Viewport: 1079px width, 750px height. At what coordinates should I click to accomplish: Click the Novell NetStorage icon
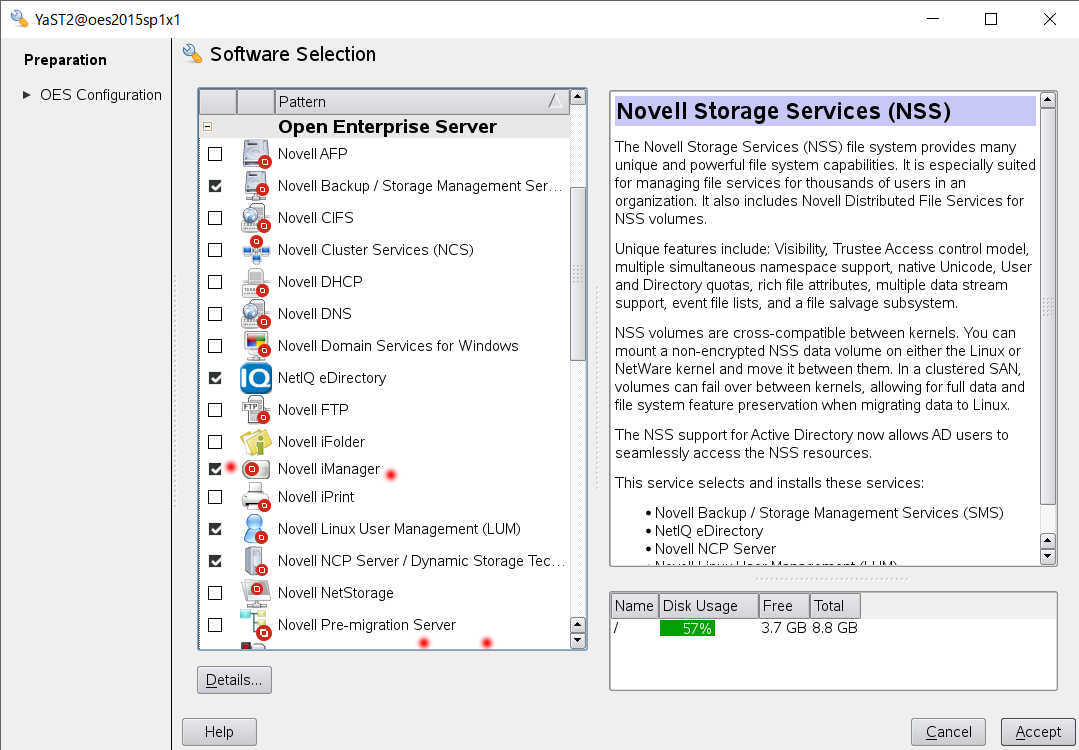(256, 592)
